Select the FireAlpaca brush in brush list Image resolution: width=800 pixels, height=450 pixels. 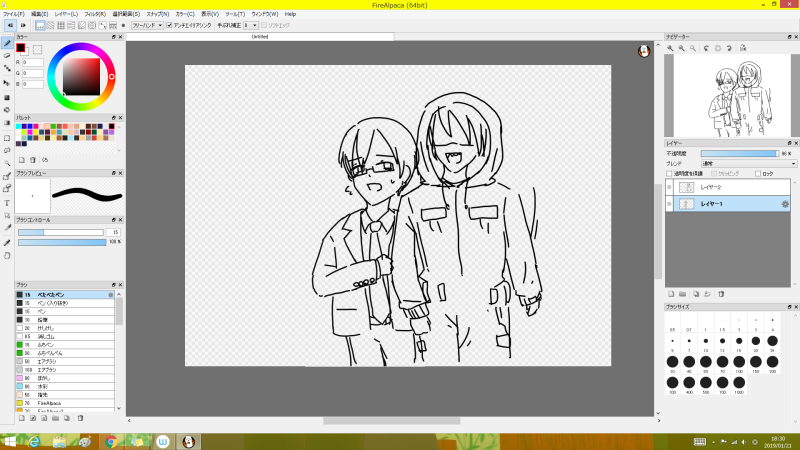pos(65,403)
